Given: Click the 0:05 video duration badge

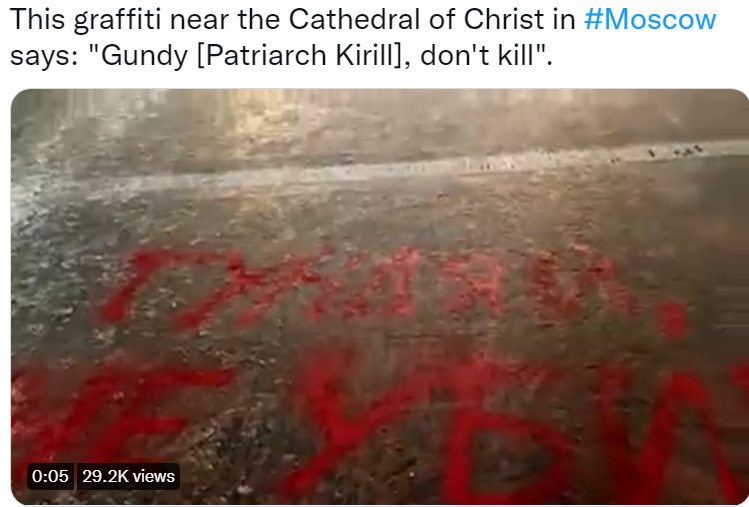Looking at the screenshot, I should point(50,476).
